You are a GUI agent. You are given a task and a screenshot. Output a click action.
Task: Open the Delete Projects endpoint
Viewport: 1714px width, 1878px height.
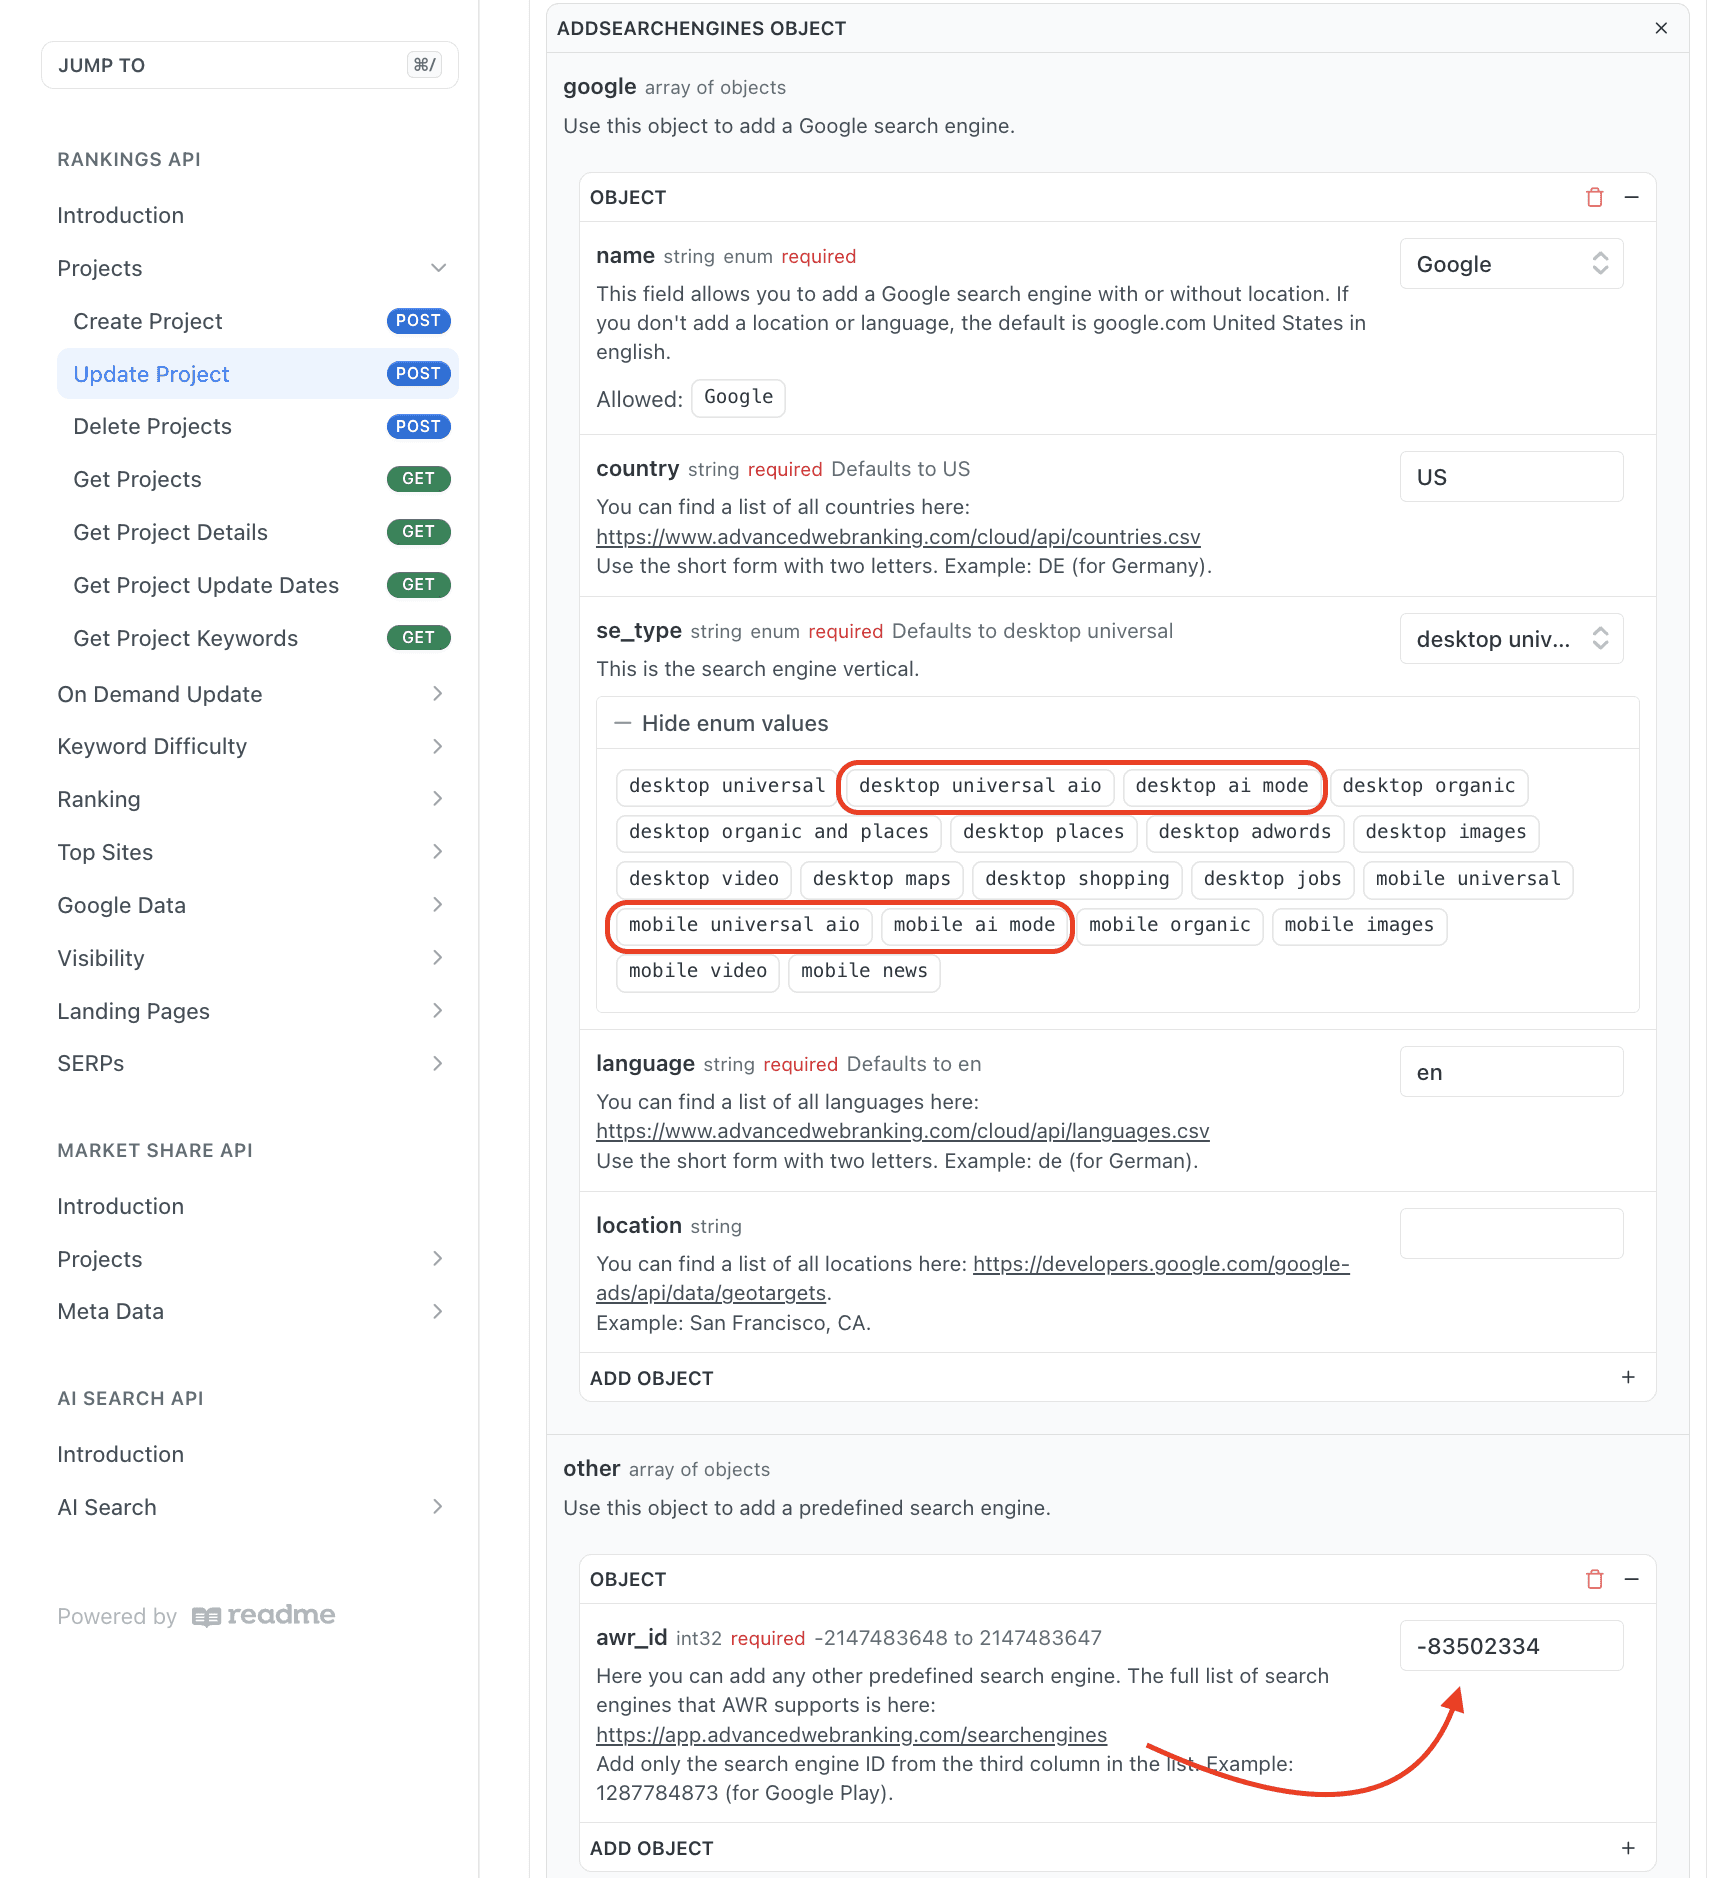click(x=258, y=426)
